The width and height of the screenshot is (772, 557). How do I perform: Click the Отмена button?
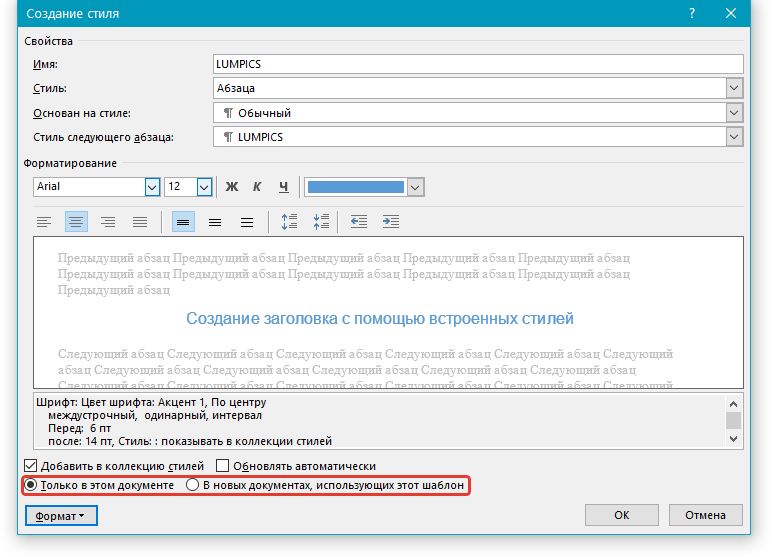coord(705,515)
